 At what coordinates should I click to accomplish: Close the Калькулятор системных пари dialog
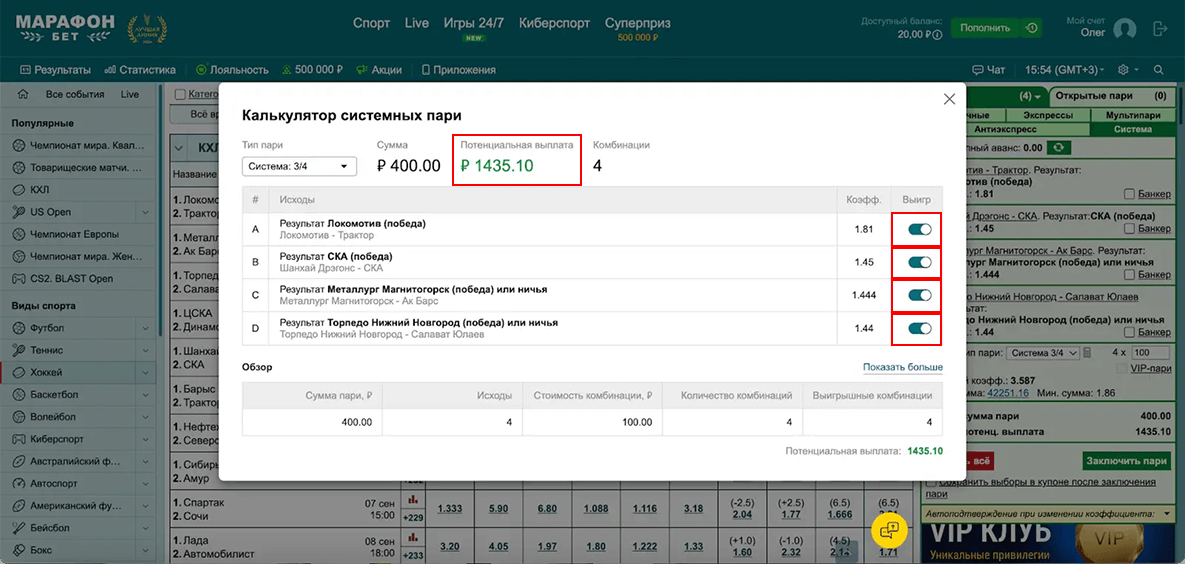click(x=950, y=99)
